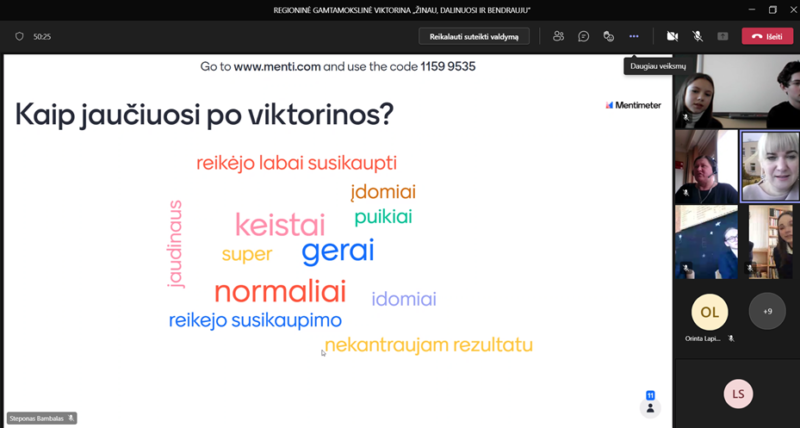Click the red Išeiti leave button
Viewport: 800px width, 428px height.
[x=767, y=36]
